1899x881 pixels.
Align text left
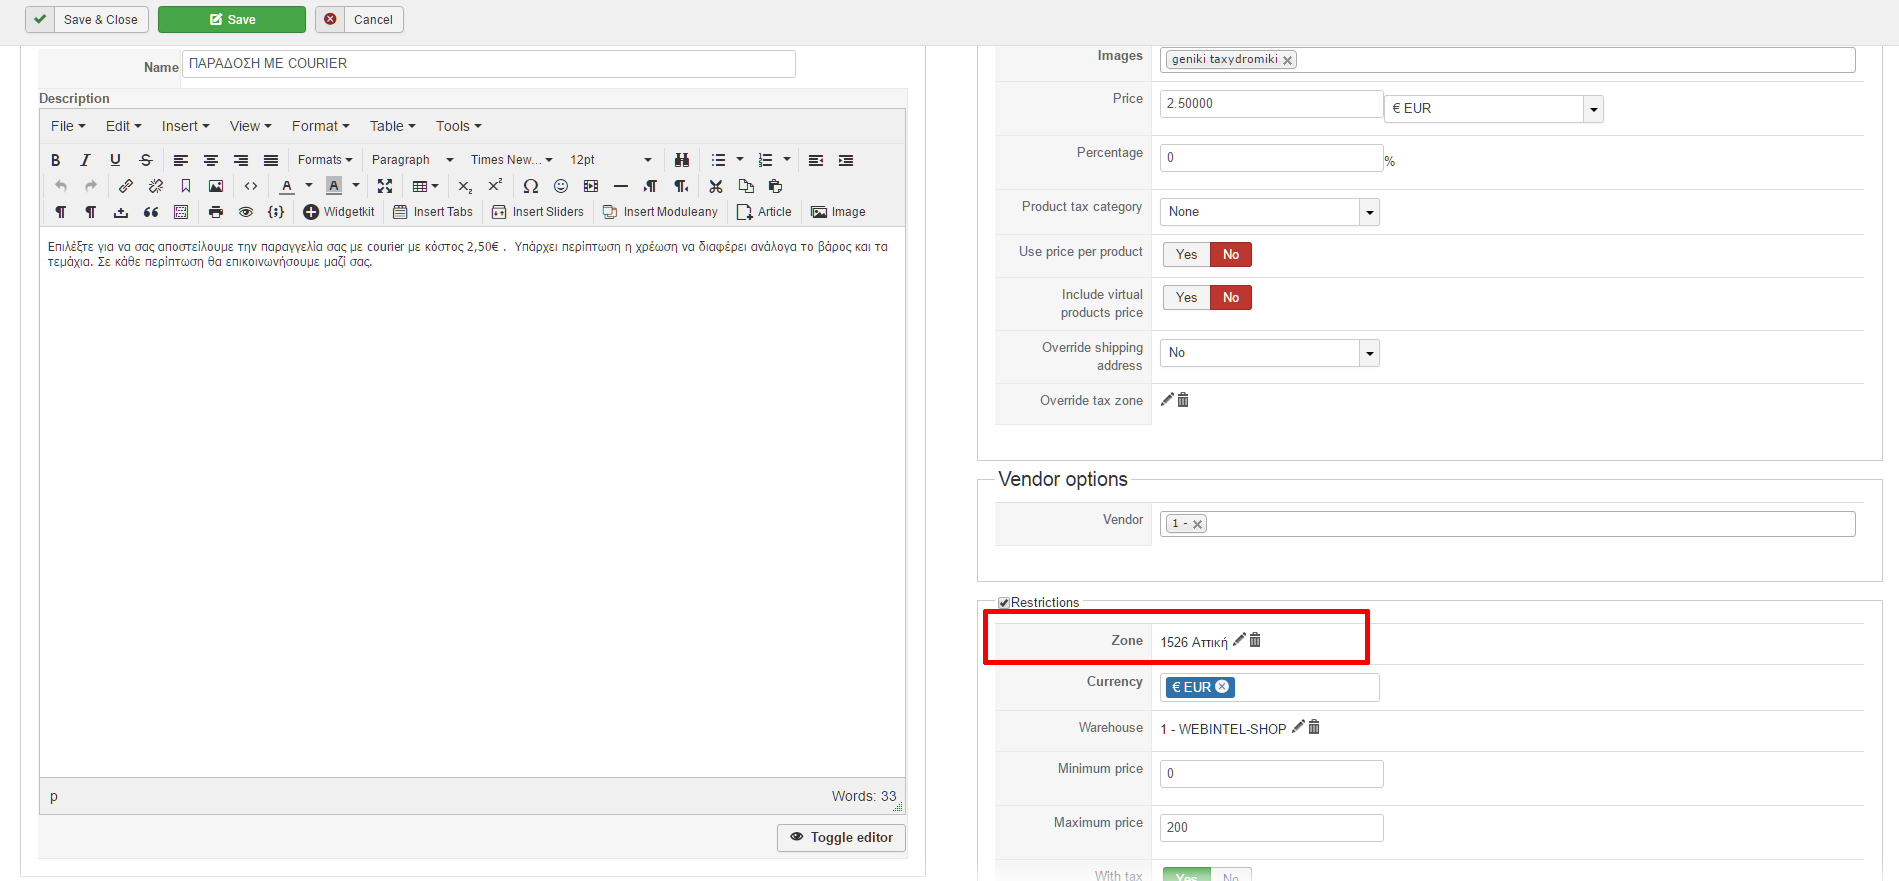[181, 160]
